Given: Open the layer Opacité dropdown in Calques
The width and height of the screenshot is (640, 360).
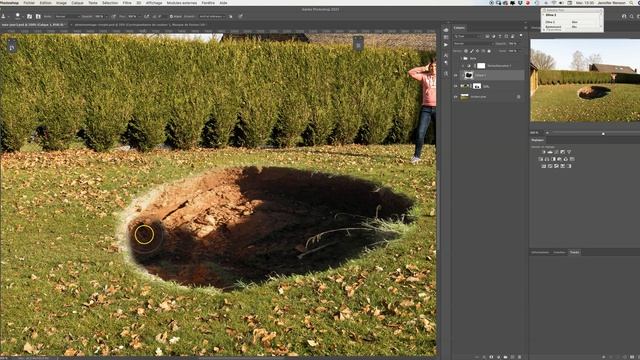Looking at the screenshot, I should coord(519,43).
